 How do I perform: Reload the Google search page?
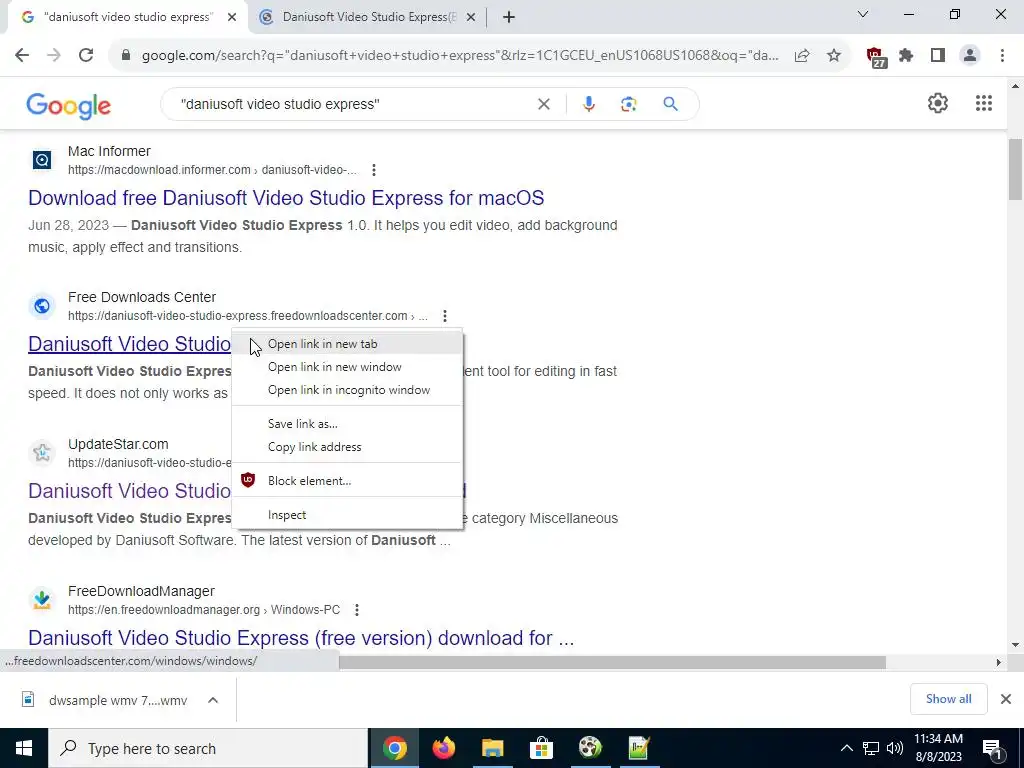click(86, 56)
